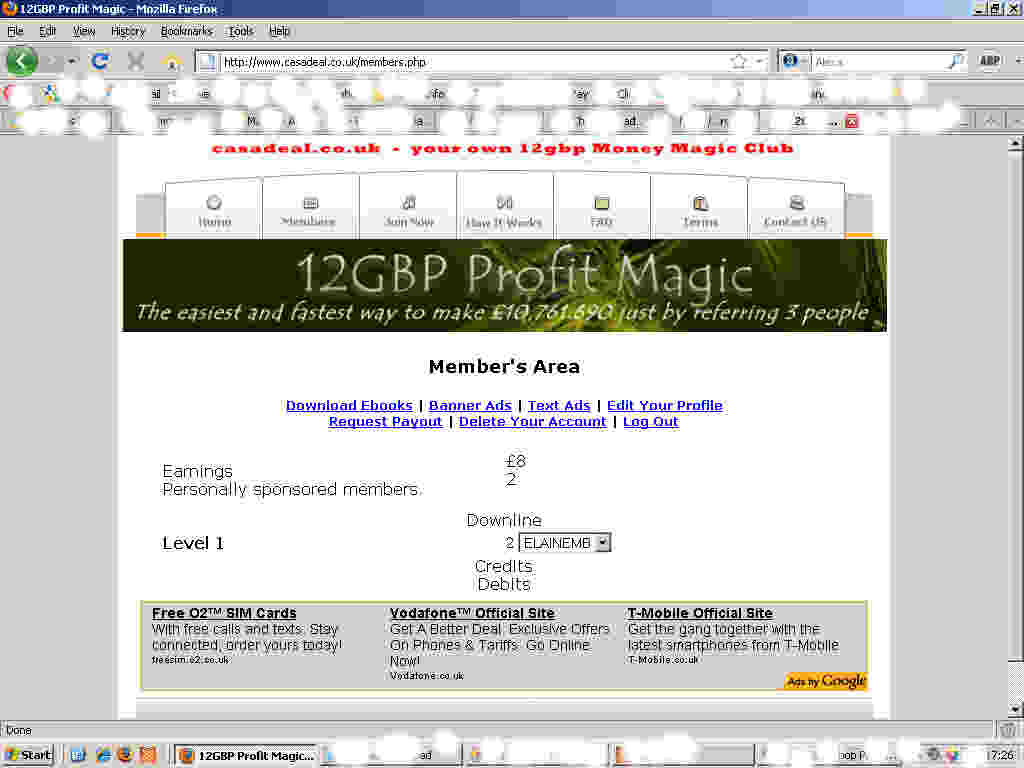Click the red close tab icon
This screenshot has height=768, width=1024.
tap(852, 121)
